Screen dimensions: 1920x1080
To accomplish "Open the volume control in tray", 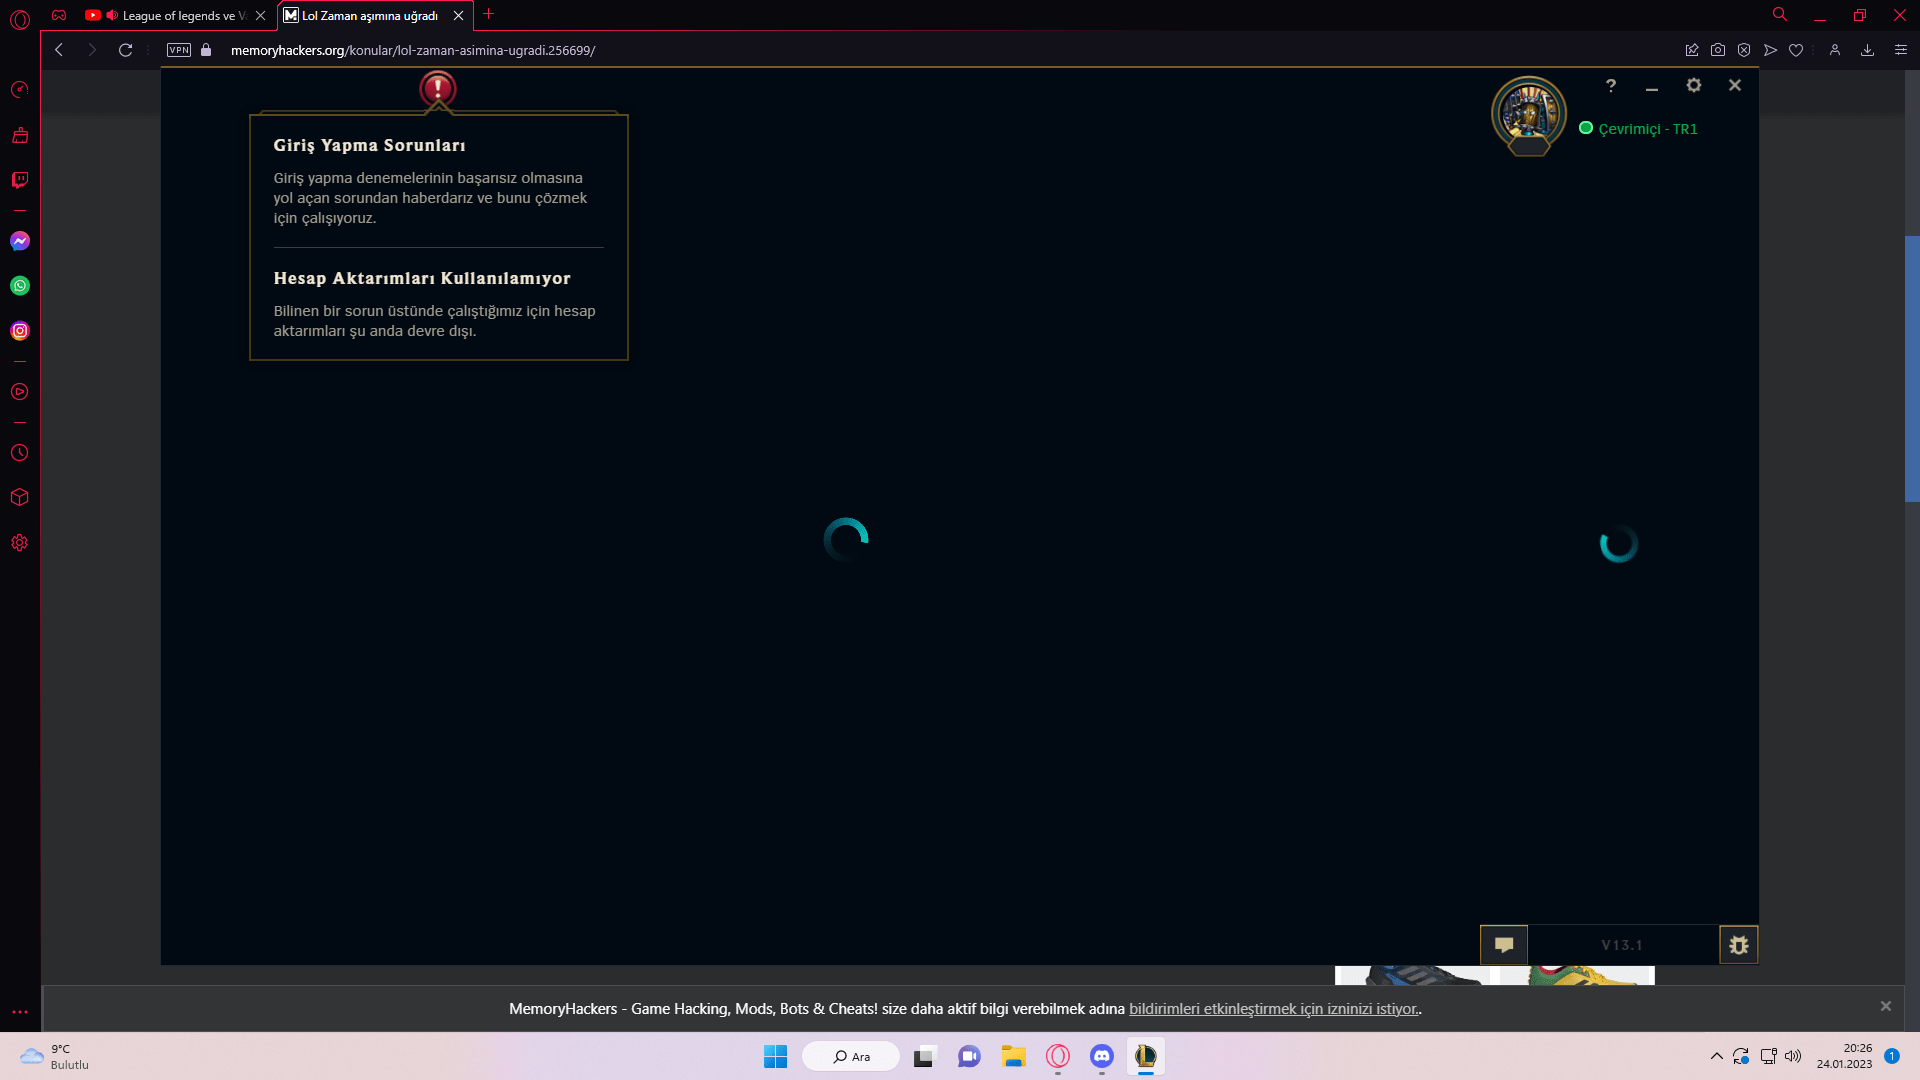I will 1793,1057.
